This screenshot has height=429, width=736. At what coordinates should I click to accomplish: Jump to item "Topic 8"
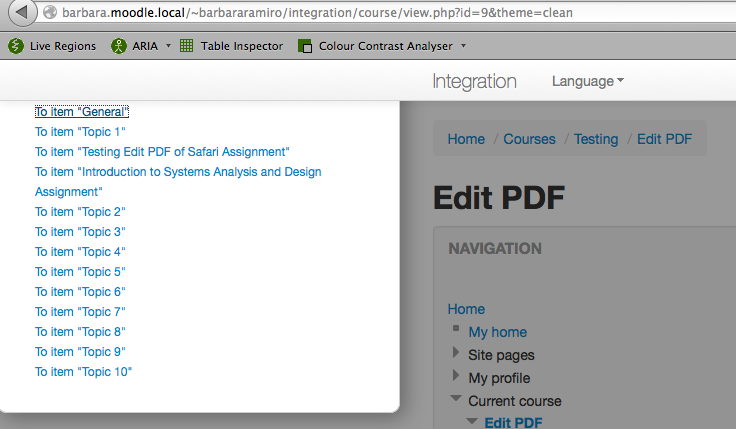tap(80, 332)
